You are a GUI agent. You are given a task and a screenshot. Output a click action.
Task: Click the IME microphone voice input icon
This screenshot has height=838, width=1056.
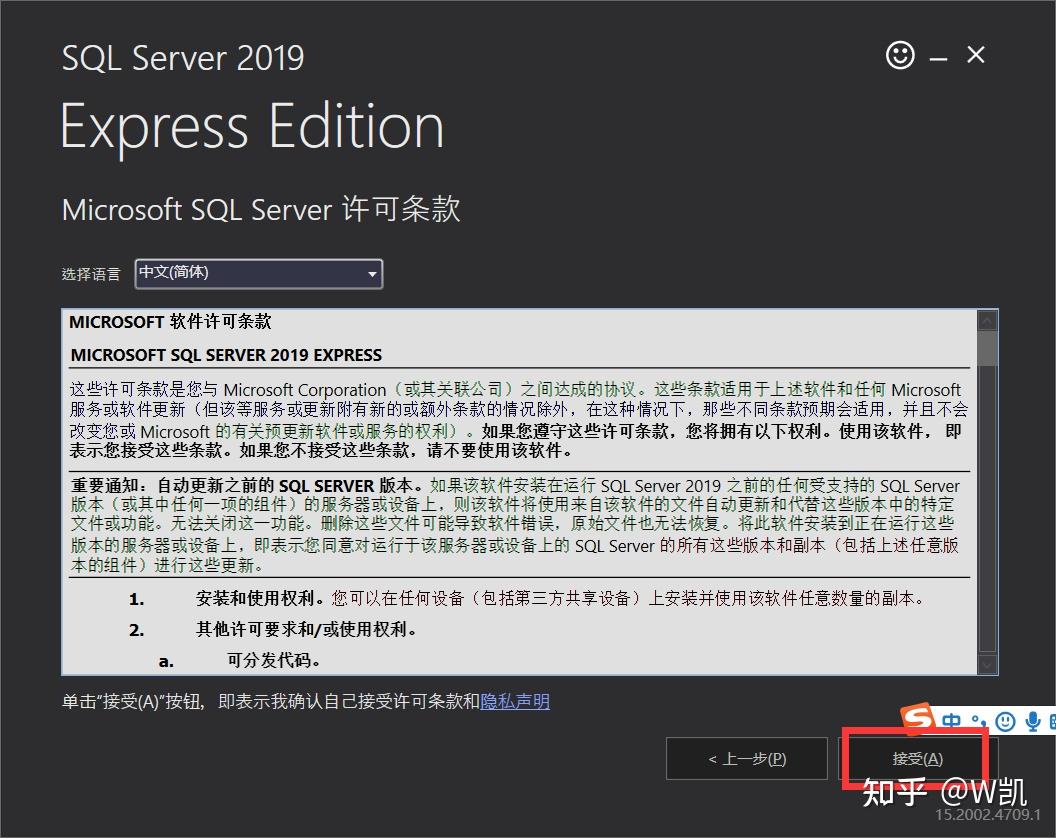point(1032,721)
